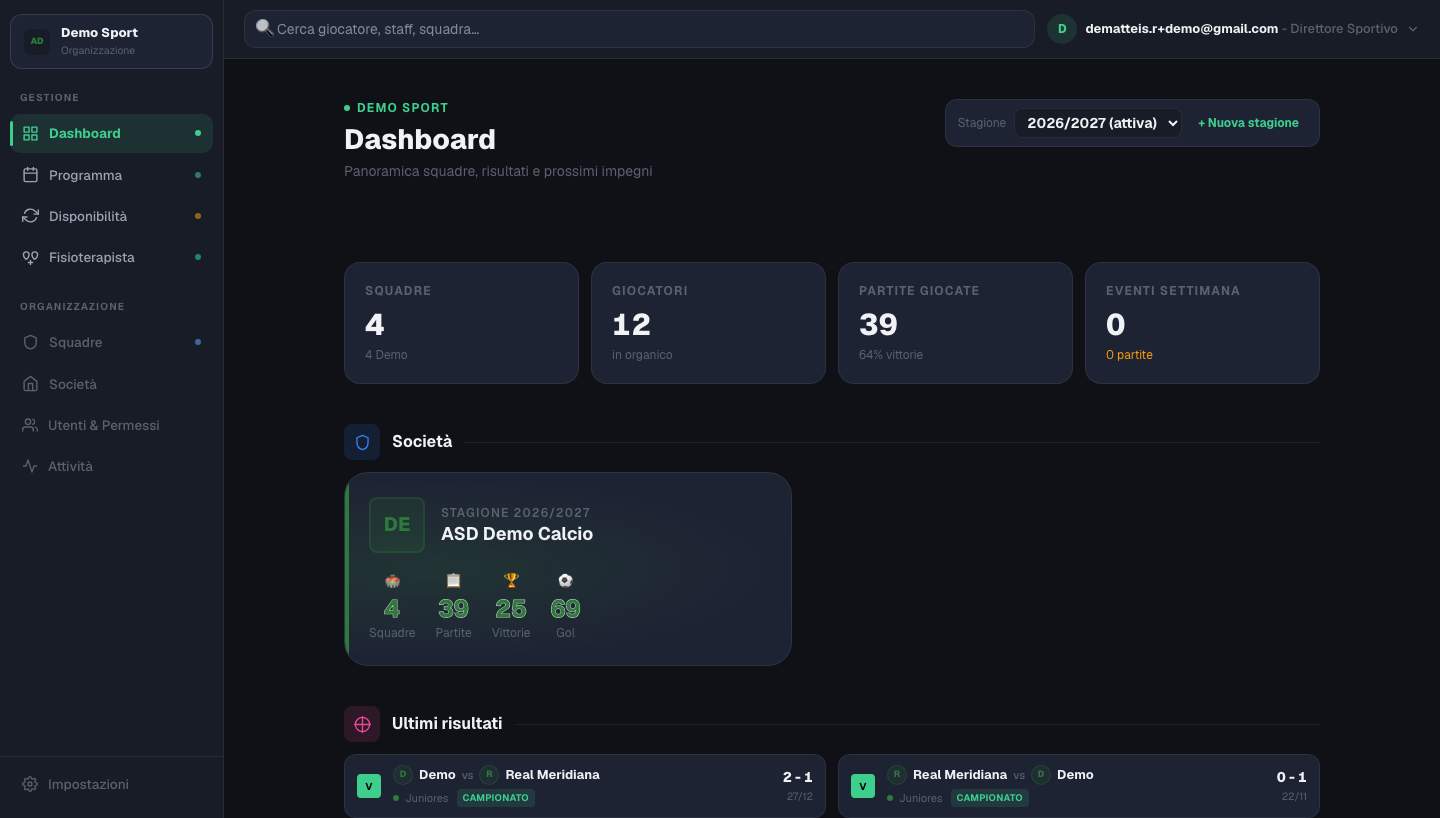Screen dimensions: 1440x818
Task: Click the orange '0 partite' text
Action: point(1129,355)
